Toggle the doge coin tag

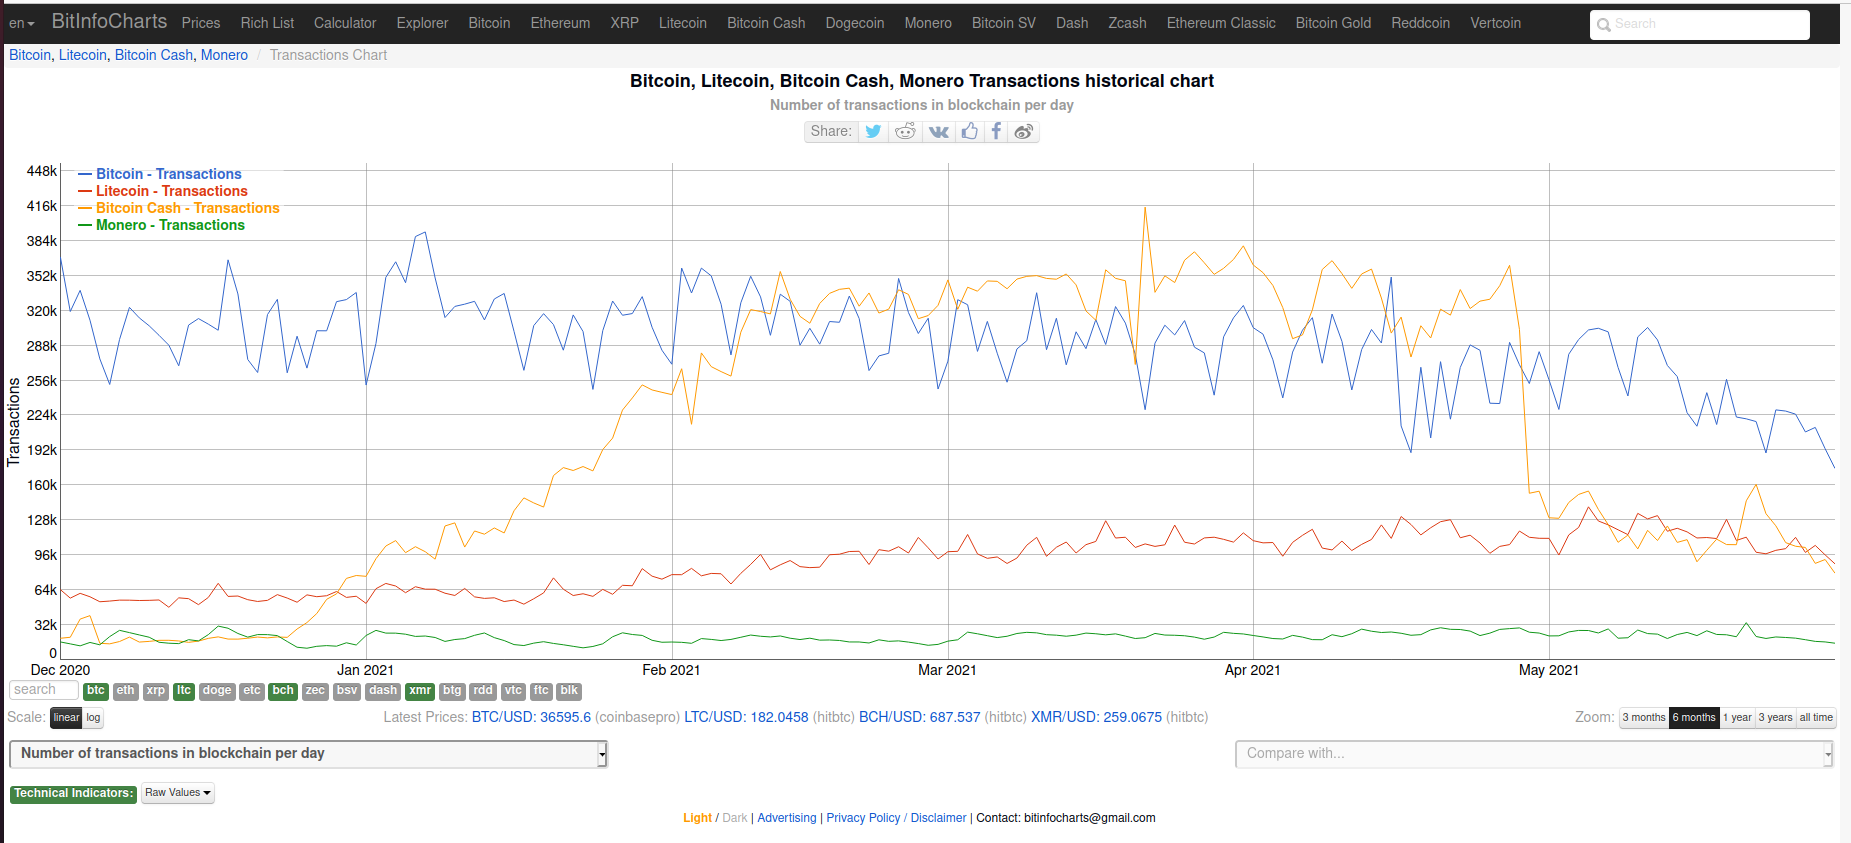[x=217, y=691]
